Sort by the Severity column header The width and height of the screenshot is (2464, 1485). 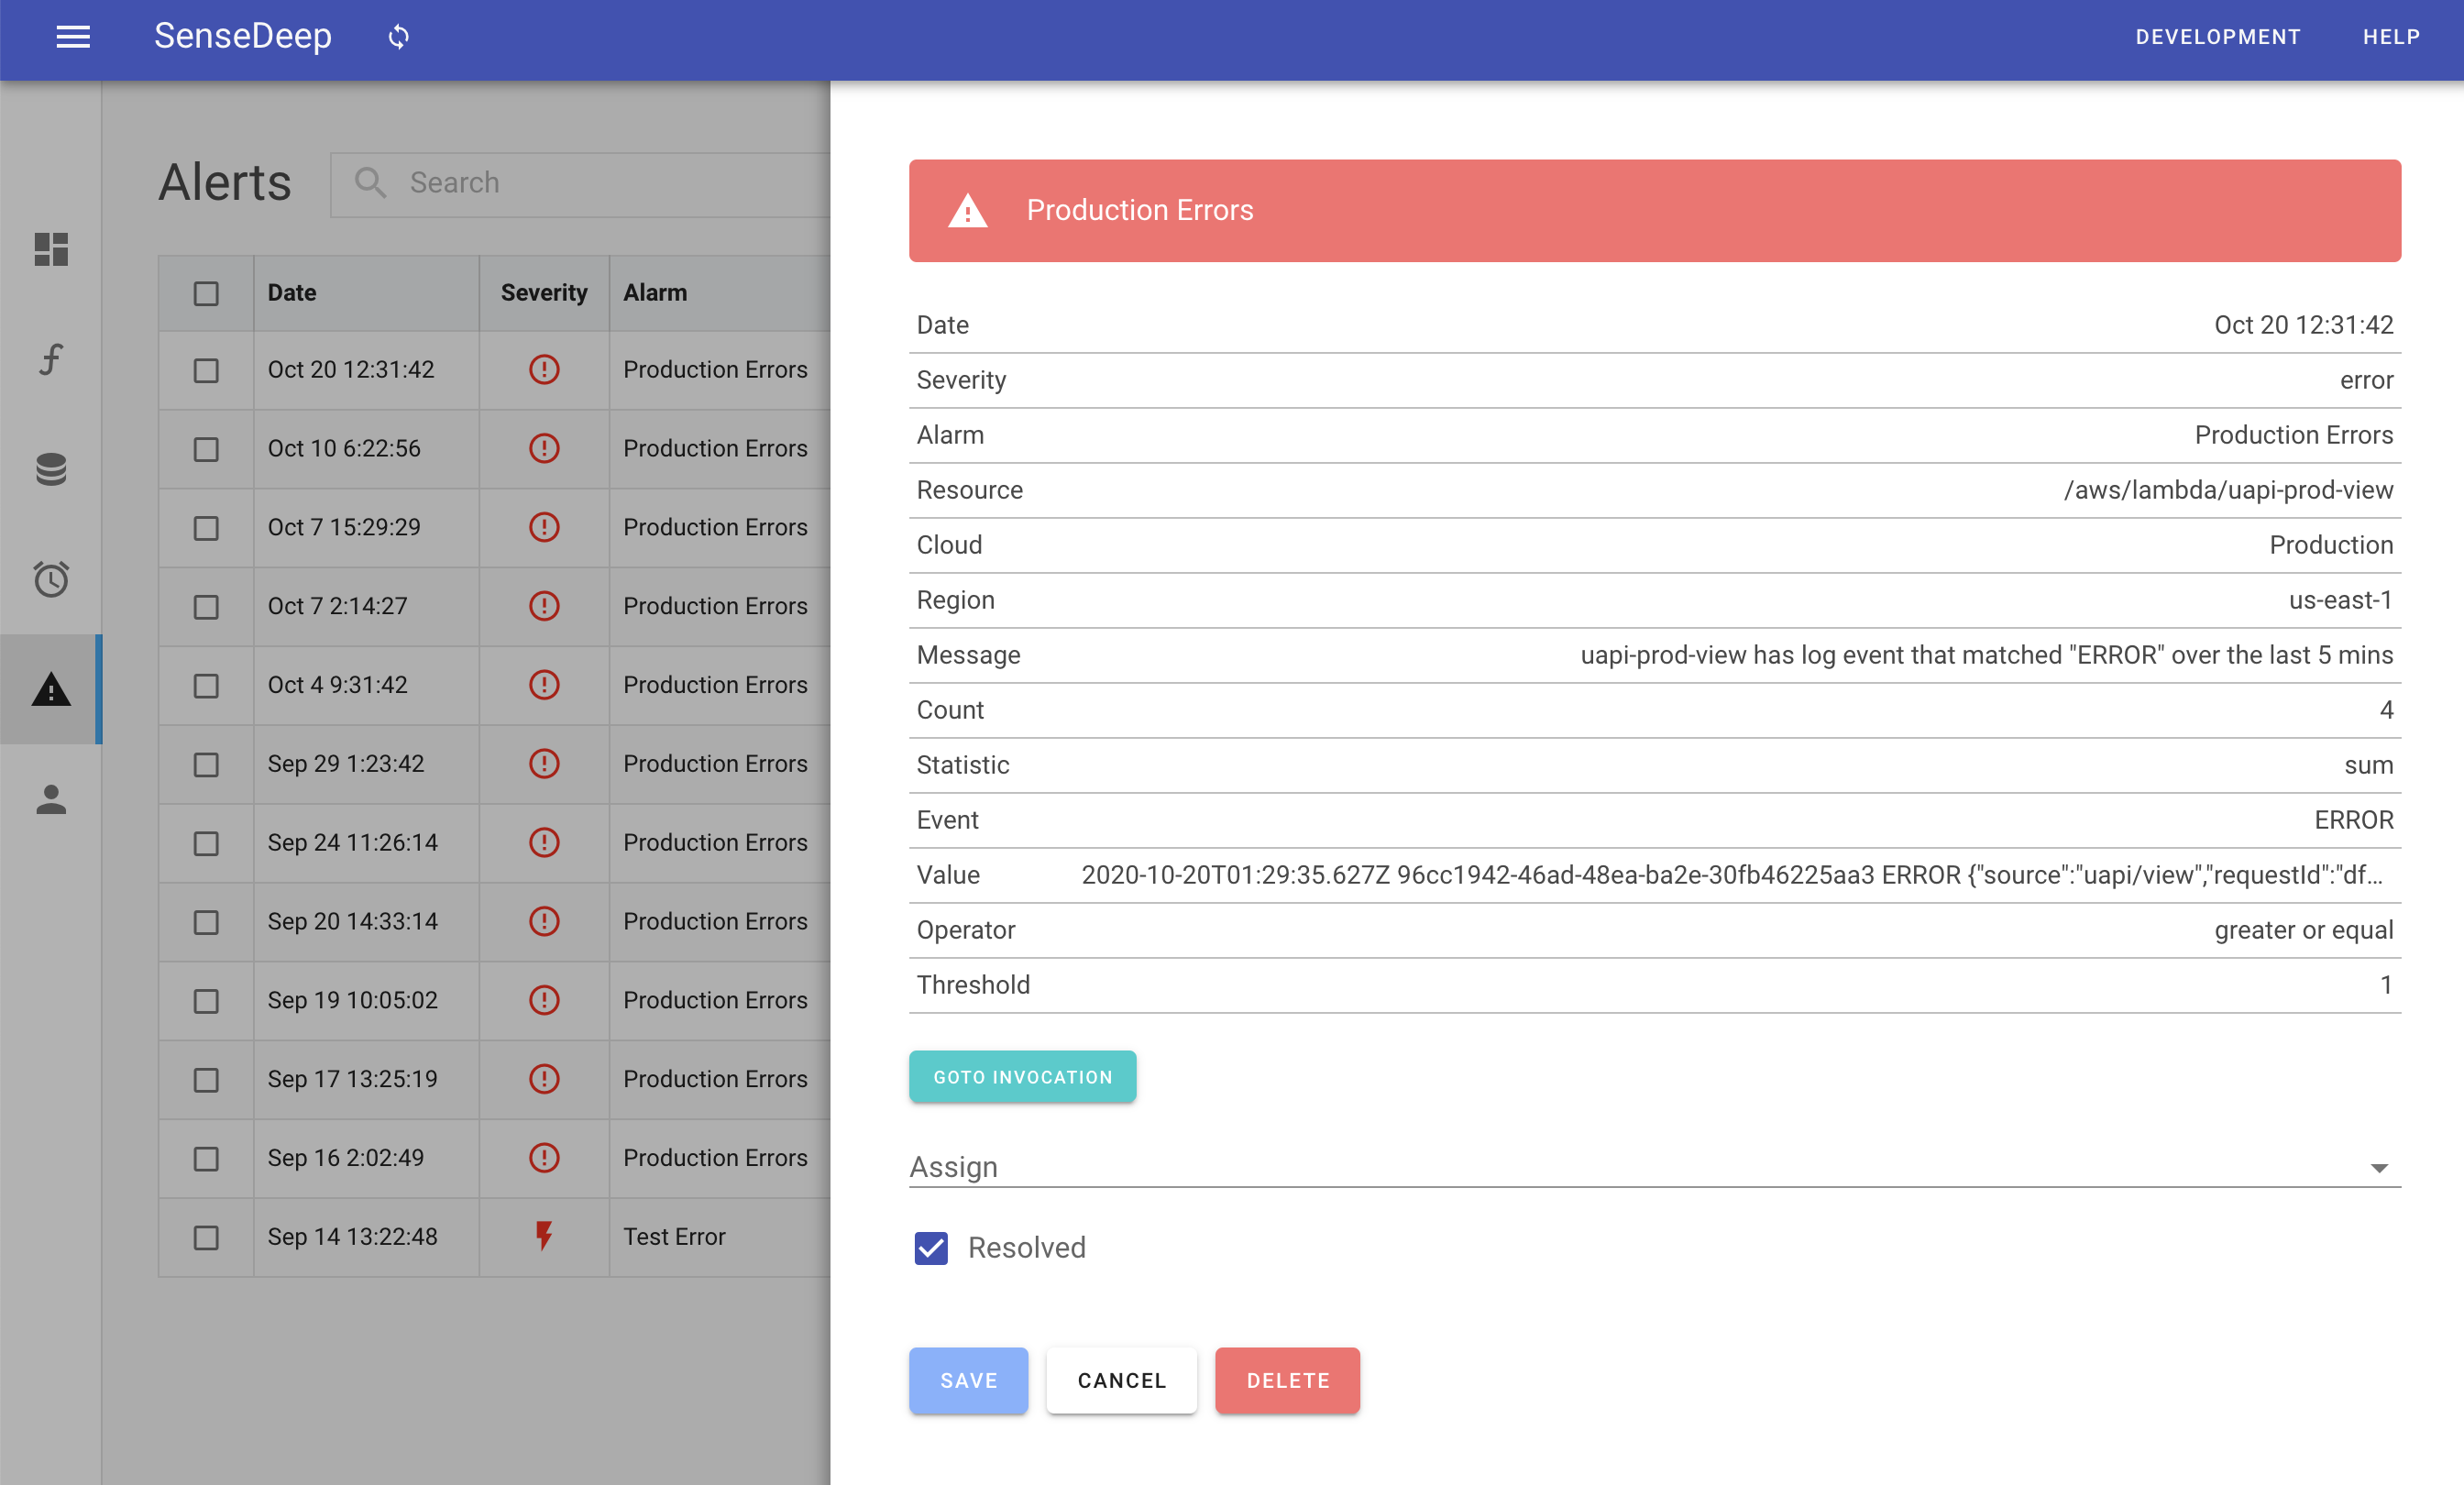pos(543,293)
